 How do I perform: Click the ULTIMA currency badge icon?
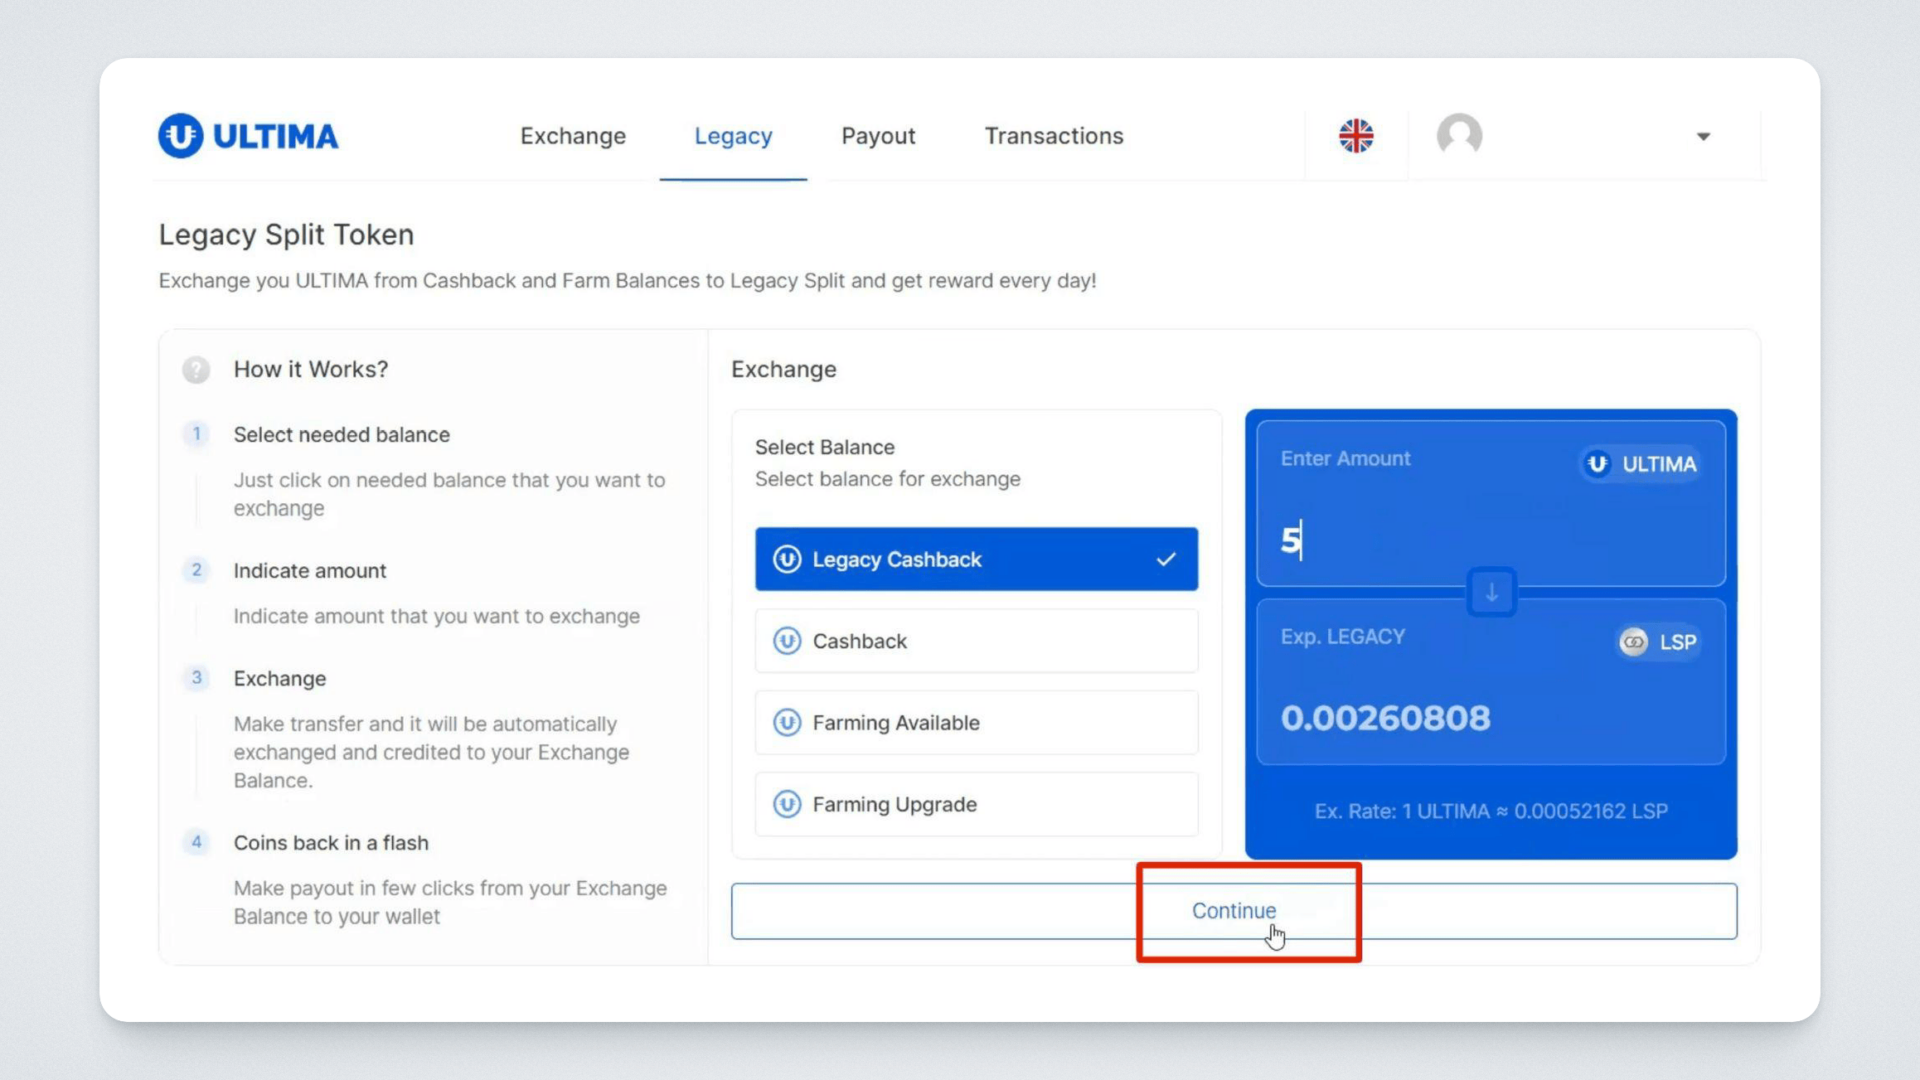[1598, 464]
